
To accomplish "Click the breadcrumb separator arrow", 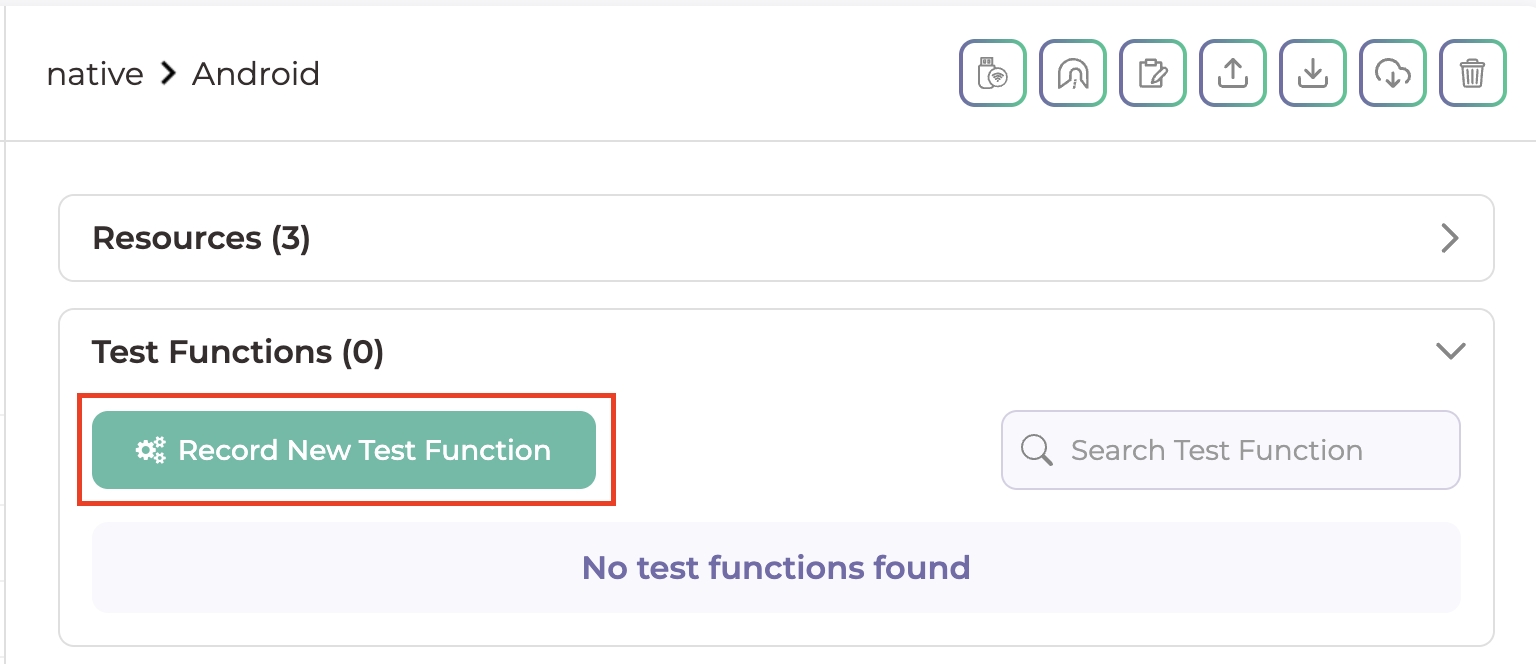I will pyautogui.click(x=168, y=73).
